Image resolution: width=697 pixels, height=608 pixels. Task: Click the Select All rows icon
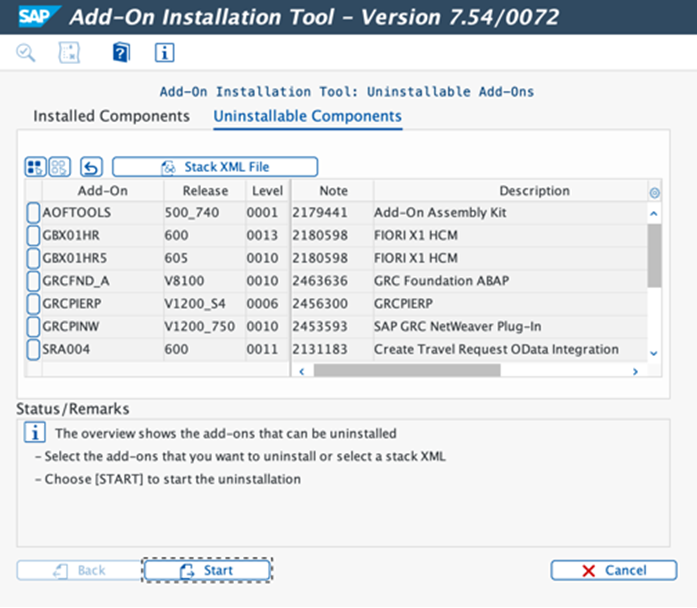pyautogui.click(x=35, y=168)
